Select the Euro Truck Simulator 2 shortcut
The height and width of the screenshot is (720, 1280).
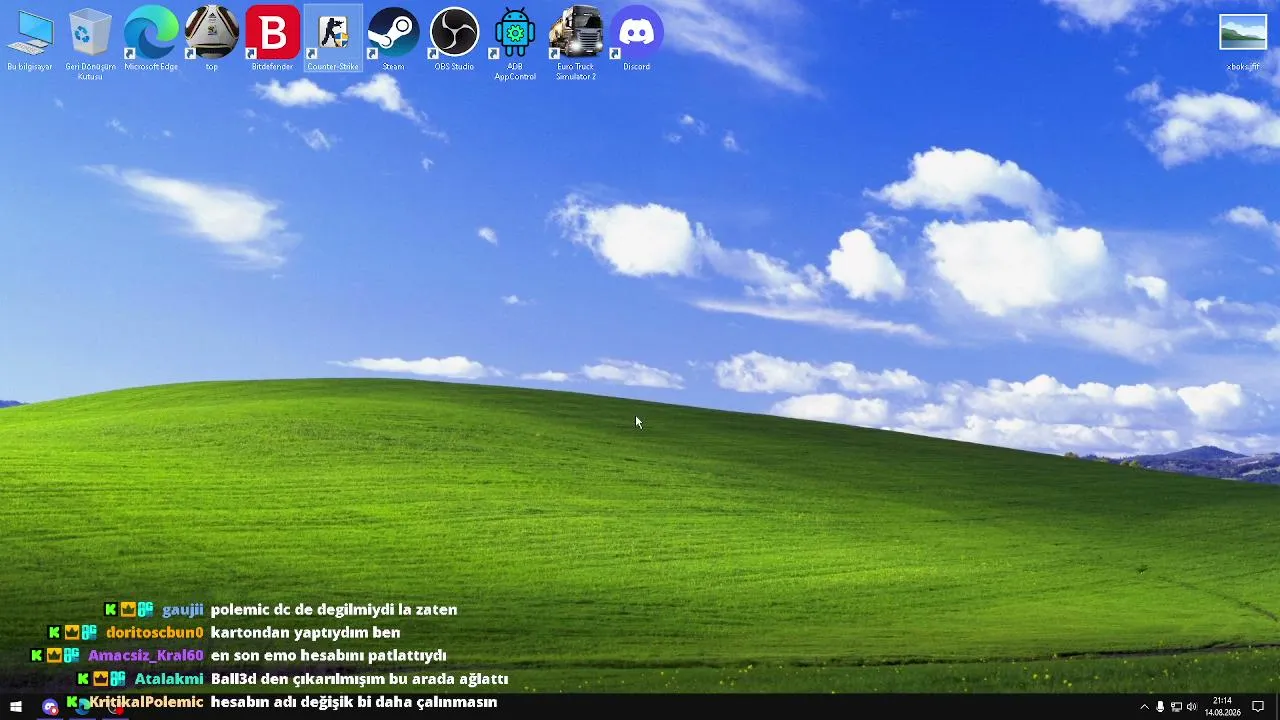coord(576,44)
